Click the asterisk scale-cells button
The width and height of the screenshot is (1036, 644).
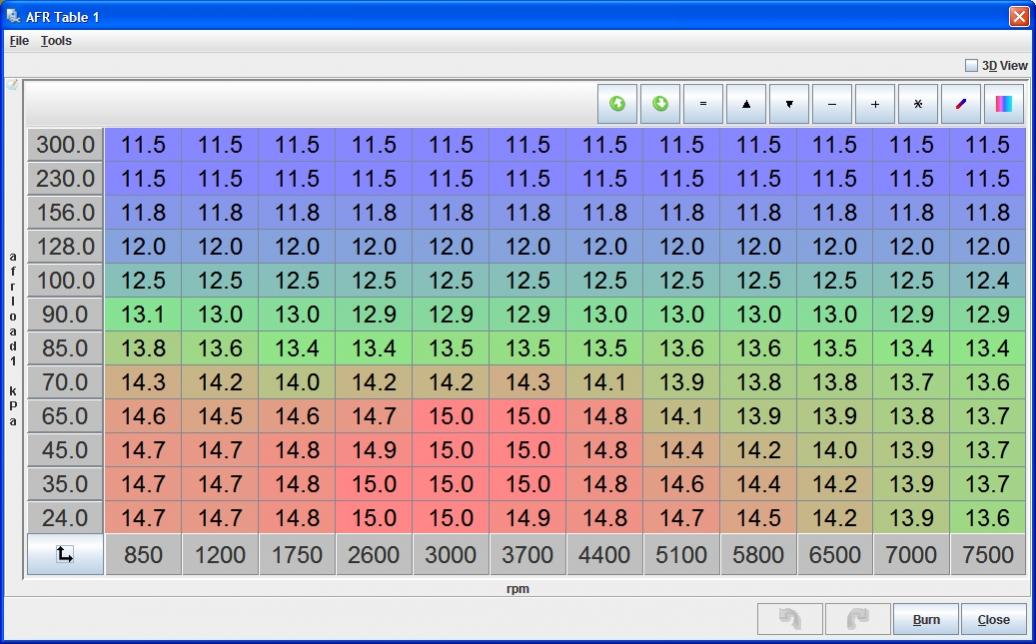918,104
